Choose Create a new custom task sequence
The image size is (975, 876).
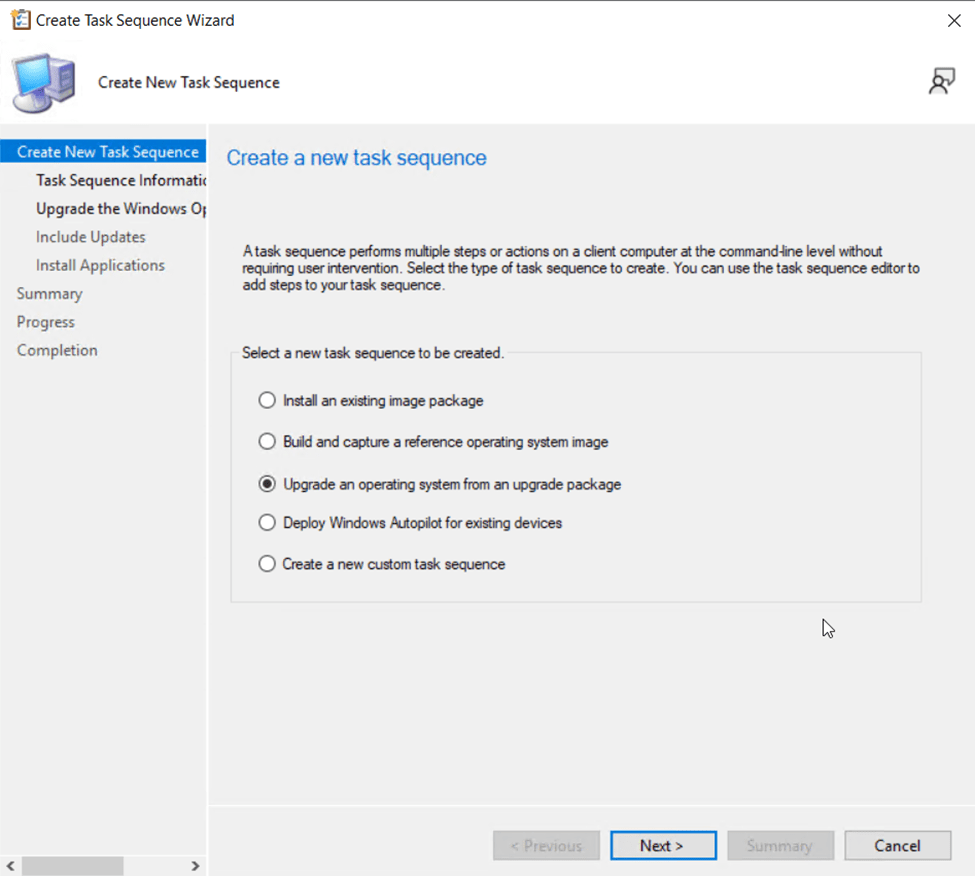pos(267,564)
